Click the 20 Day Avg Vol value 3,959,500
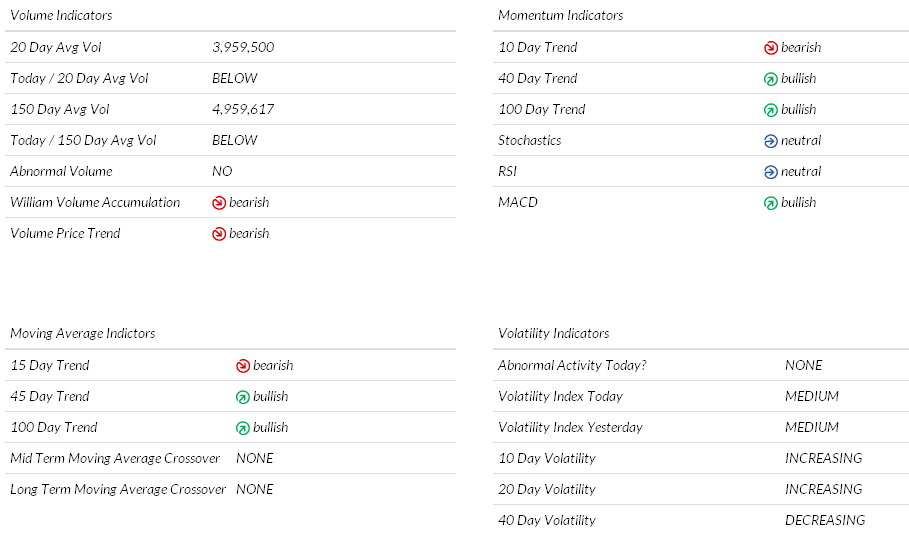This screenshot has width=909, height=549. click(243, 48)
